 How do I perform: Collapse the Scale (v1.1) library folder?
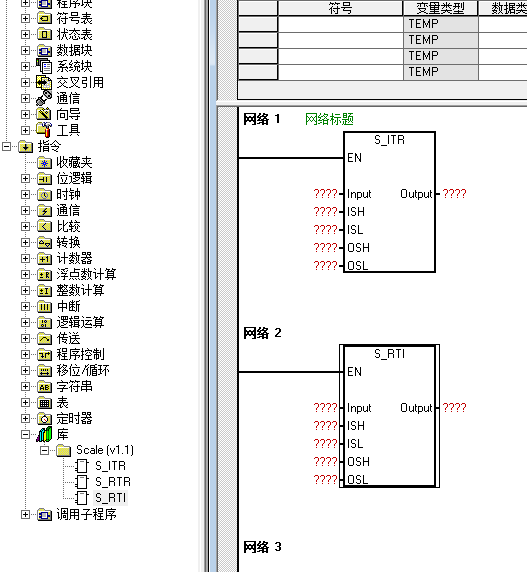44,450
